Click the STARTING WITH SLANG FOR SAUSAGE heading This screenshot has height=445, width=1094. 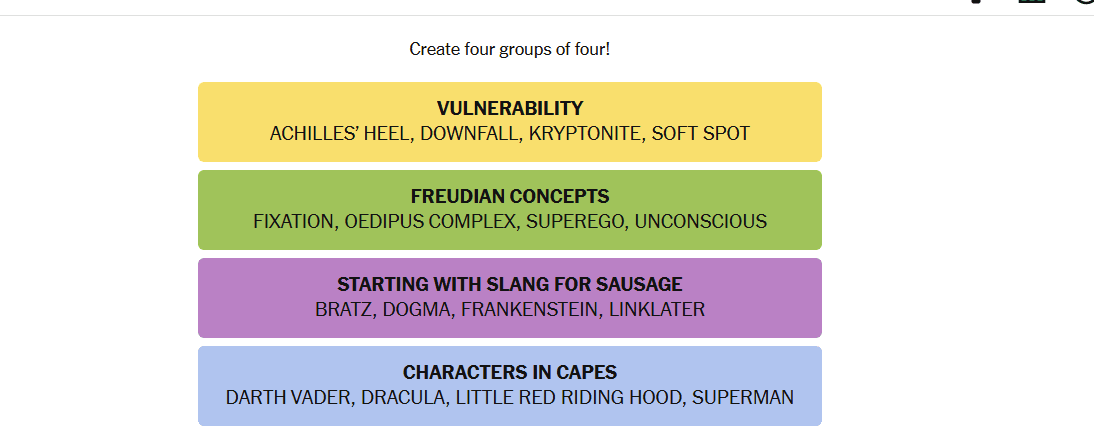coord(510,284)
